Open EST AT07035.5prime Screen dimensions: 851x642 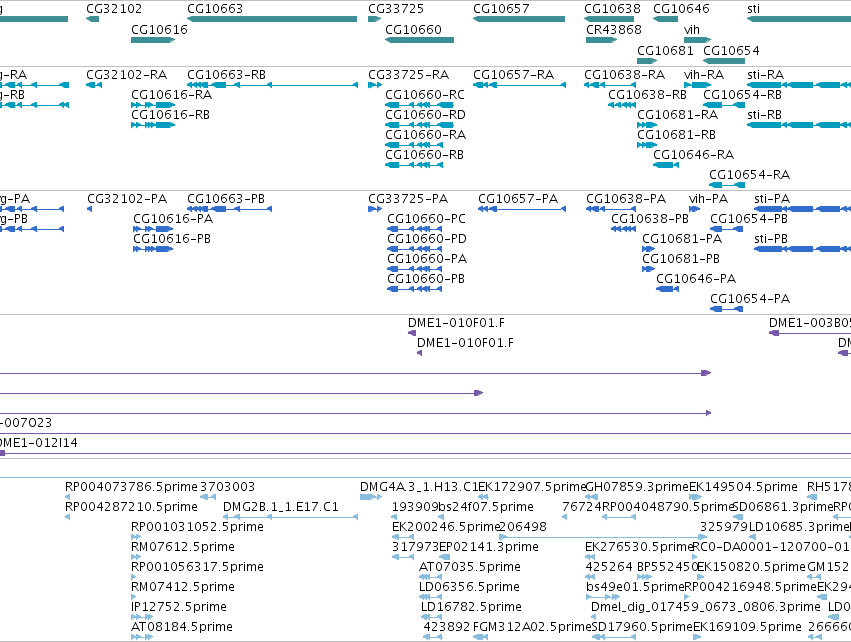coord(470,567)
